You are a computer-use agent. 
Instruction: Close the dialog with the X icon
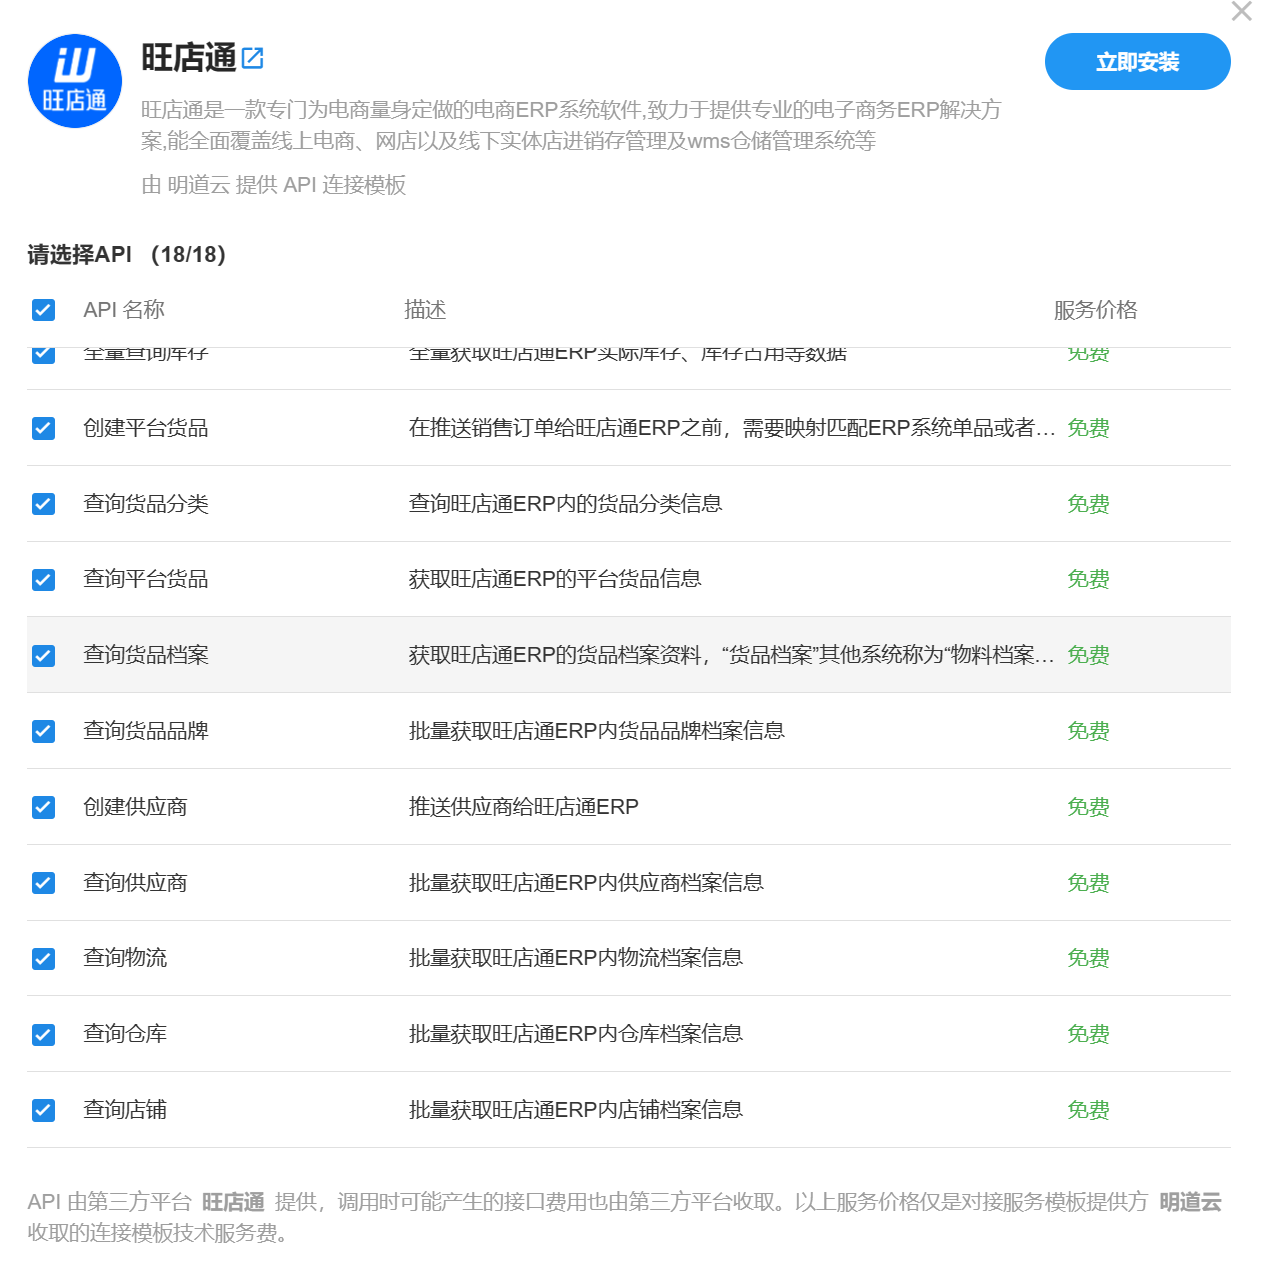[x=1241, y=12]
